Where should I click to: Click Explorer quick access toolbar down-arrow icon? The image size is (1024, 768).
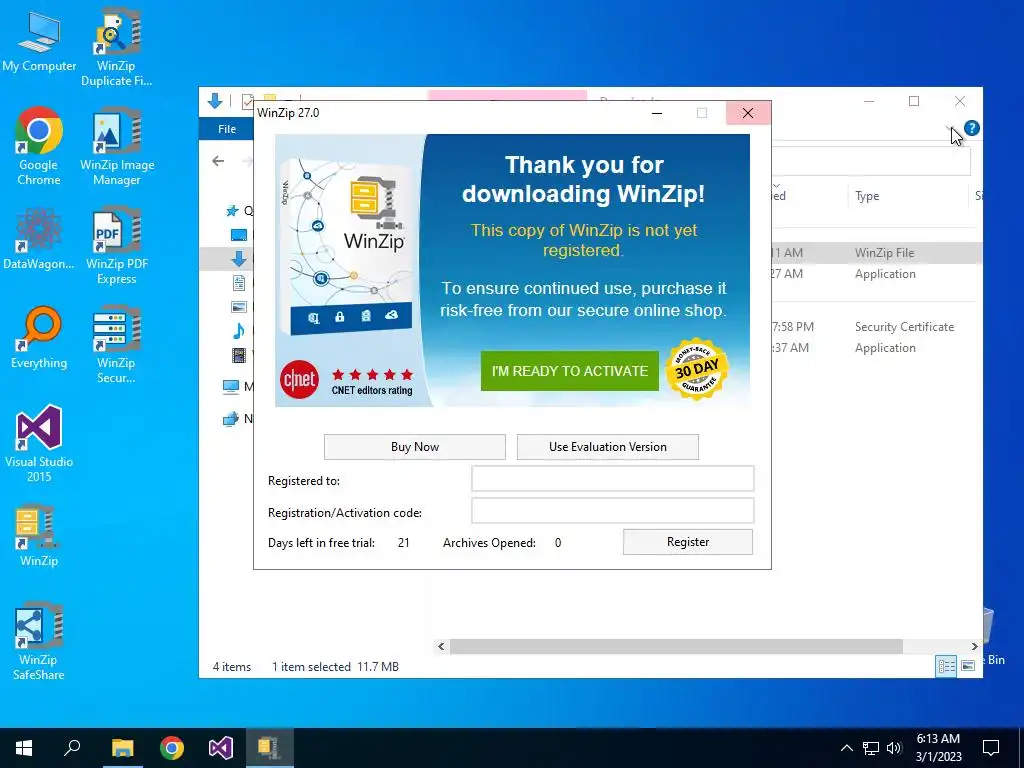pyautogui.click(x=215, y=101)
